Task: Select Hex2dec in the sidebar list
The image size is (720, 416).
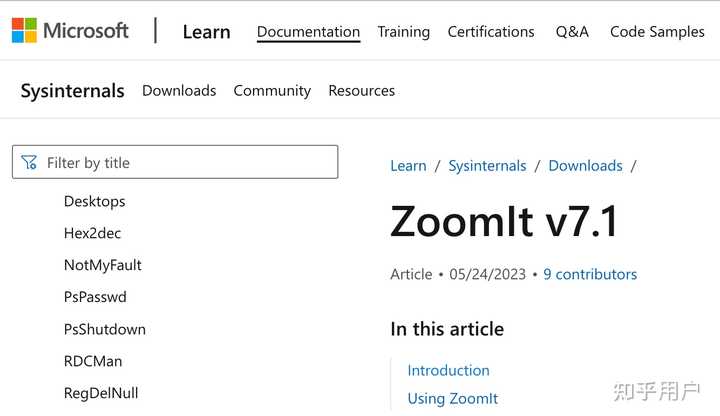Action: point(92,233)
